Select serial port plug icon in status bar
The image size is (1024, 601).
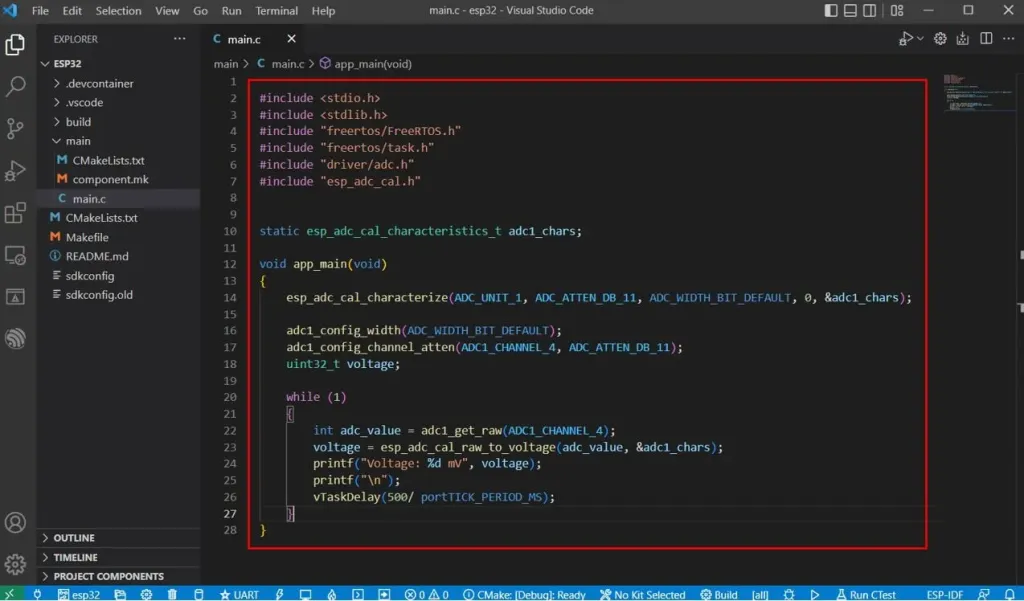click(x=37, y=594)
